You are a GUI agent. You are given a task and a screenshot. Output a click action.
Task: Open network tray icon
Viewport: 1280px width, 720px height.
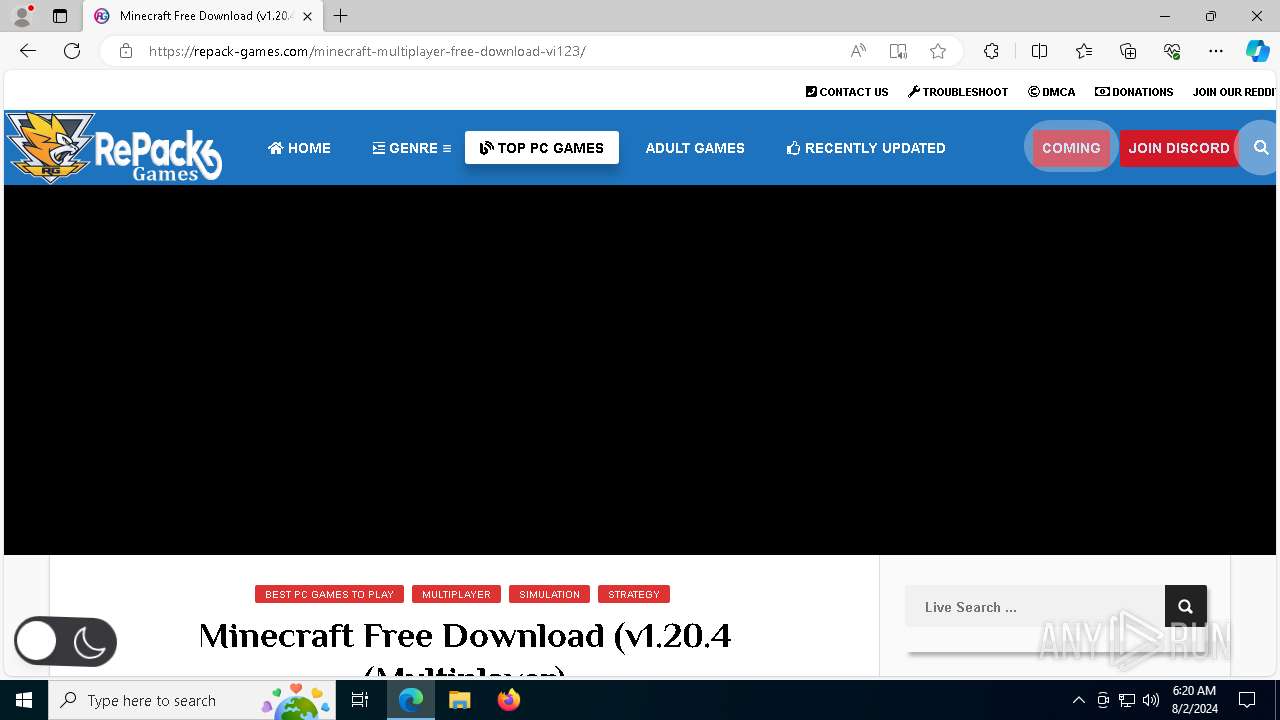pos(1127,700)
